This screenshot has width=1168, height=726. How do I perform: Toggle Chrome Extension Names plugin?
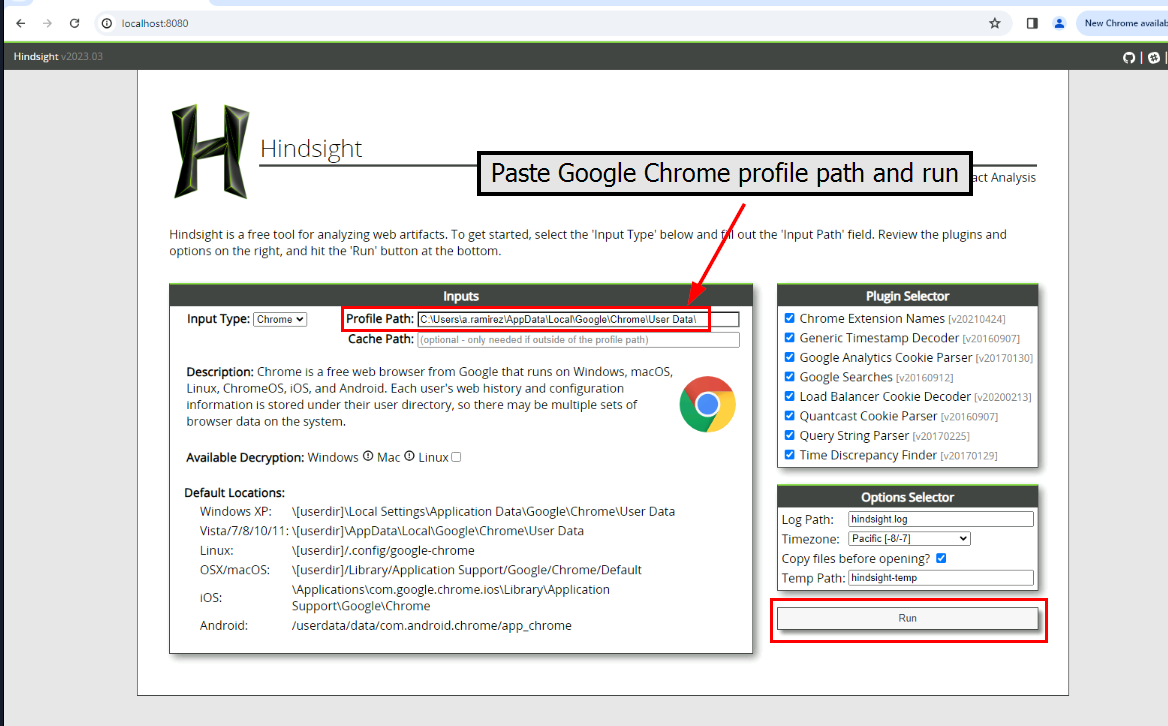coord(790,318)
